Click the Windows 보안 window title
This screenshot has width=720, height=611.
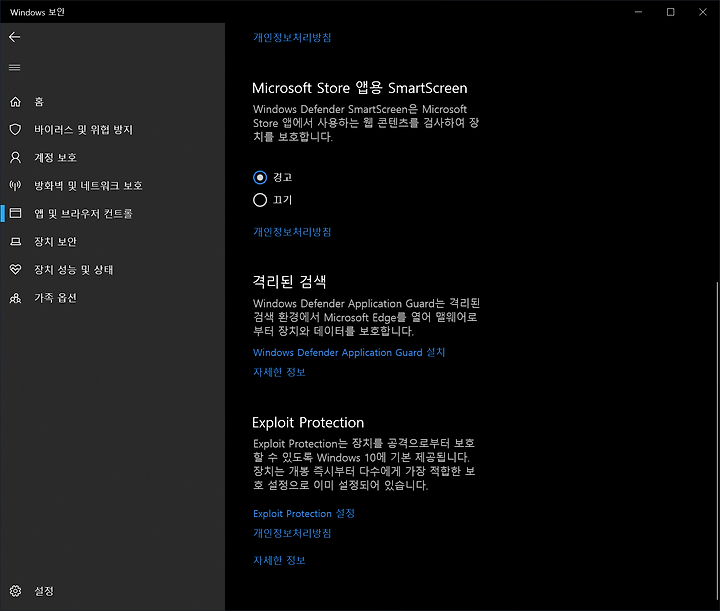pos(37,12)
